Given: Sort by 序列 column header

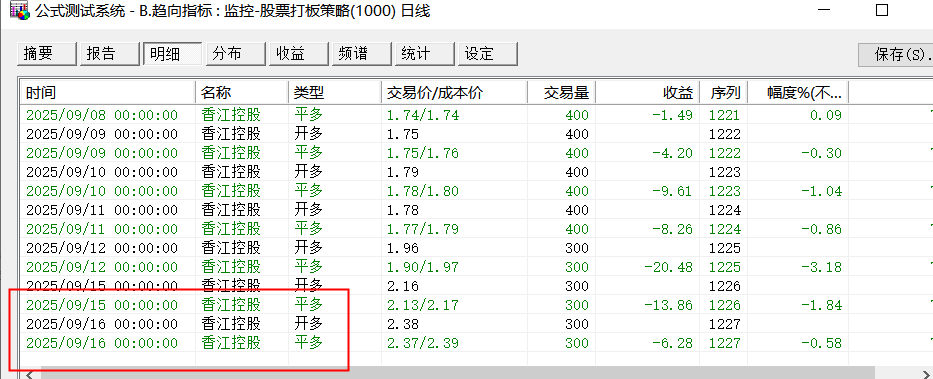Looking at the screenshot, I should pyautogui.click(x=724, y=92).
